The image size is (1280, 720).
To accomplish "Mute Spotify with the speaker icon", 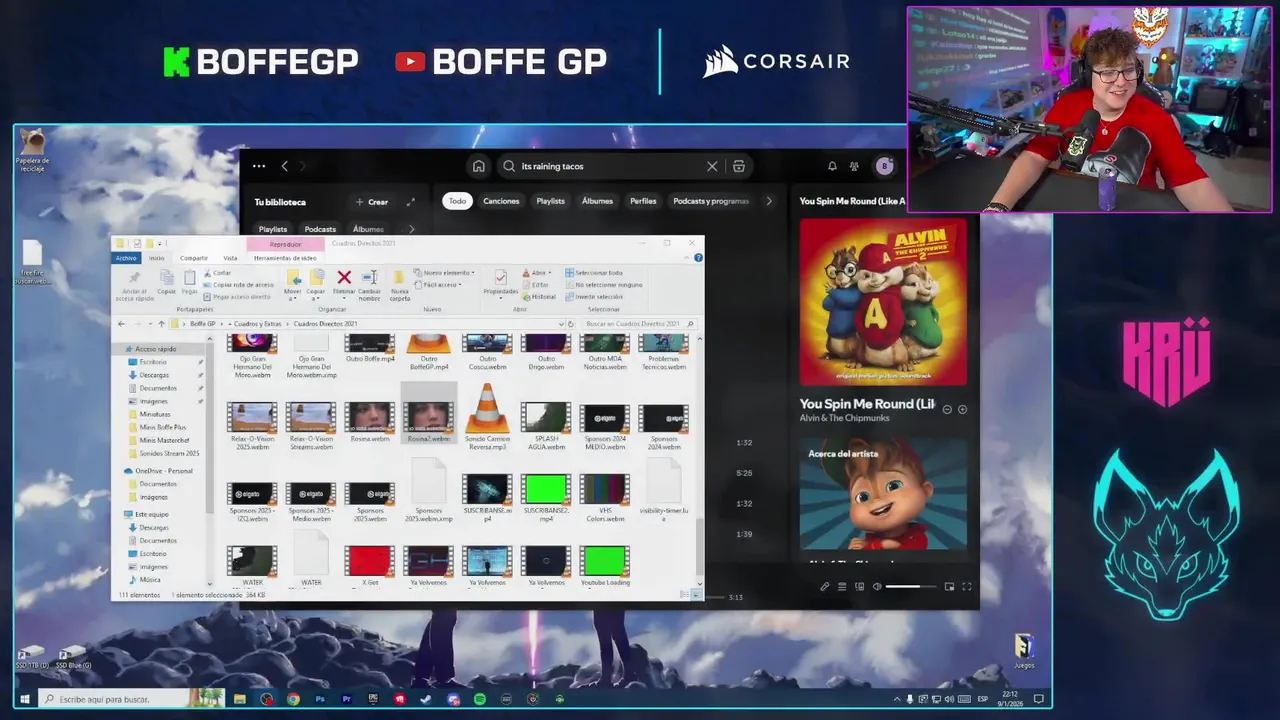I will click(877, 587).
